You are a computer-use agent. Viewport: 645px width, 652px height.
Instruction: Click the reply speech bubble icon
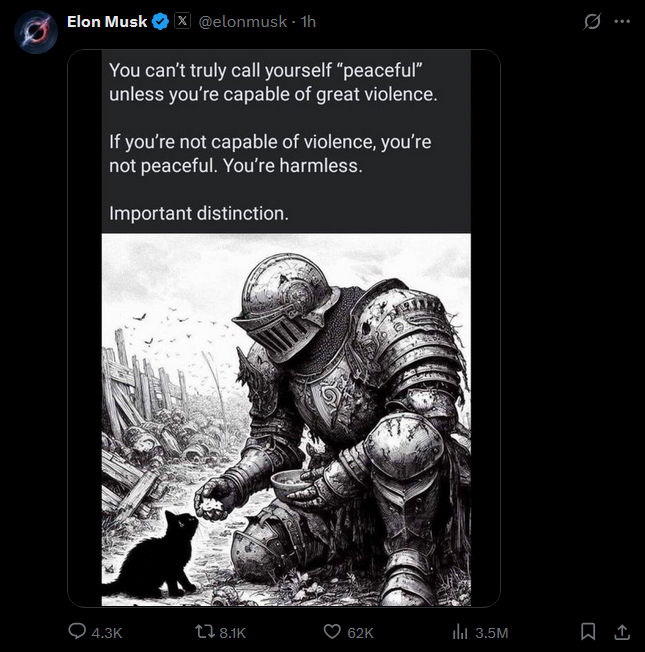(77, 631)
